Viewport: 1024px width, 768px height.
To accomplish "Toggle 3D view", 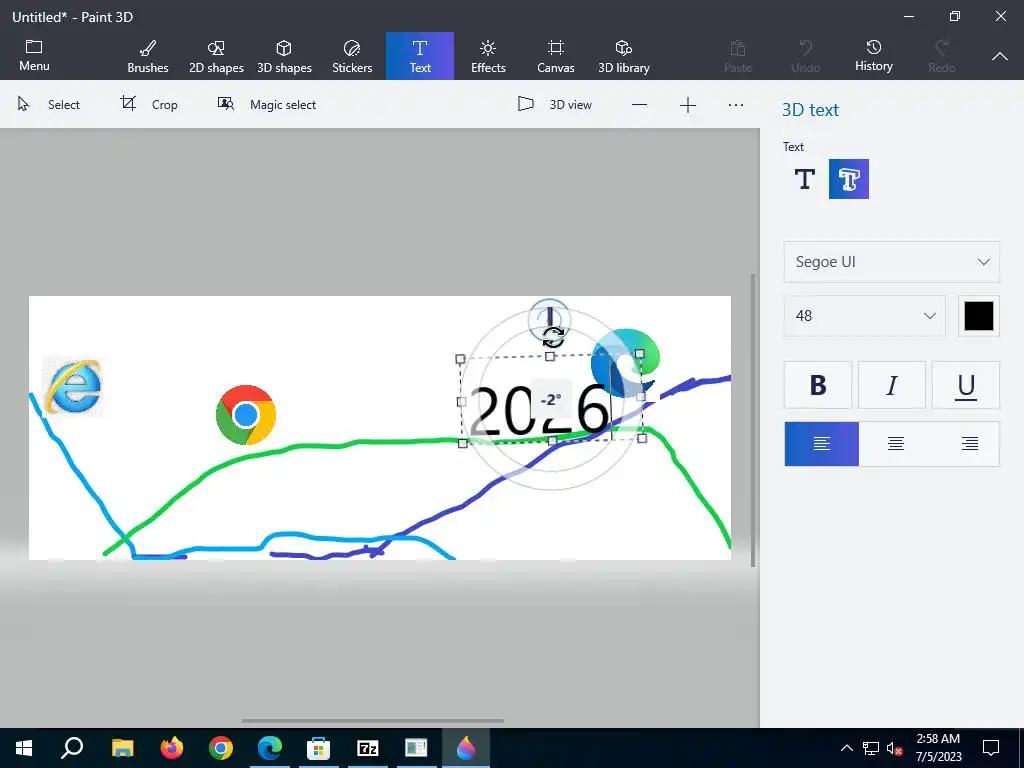I will 555,104.
